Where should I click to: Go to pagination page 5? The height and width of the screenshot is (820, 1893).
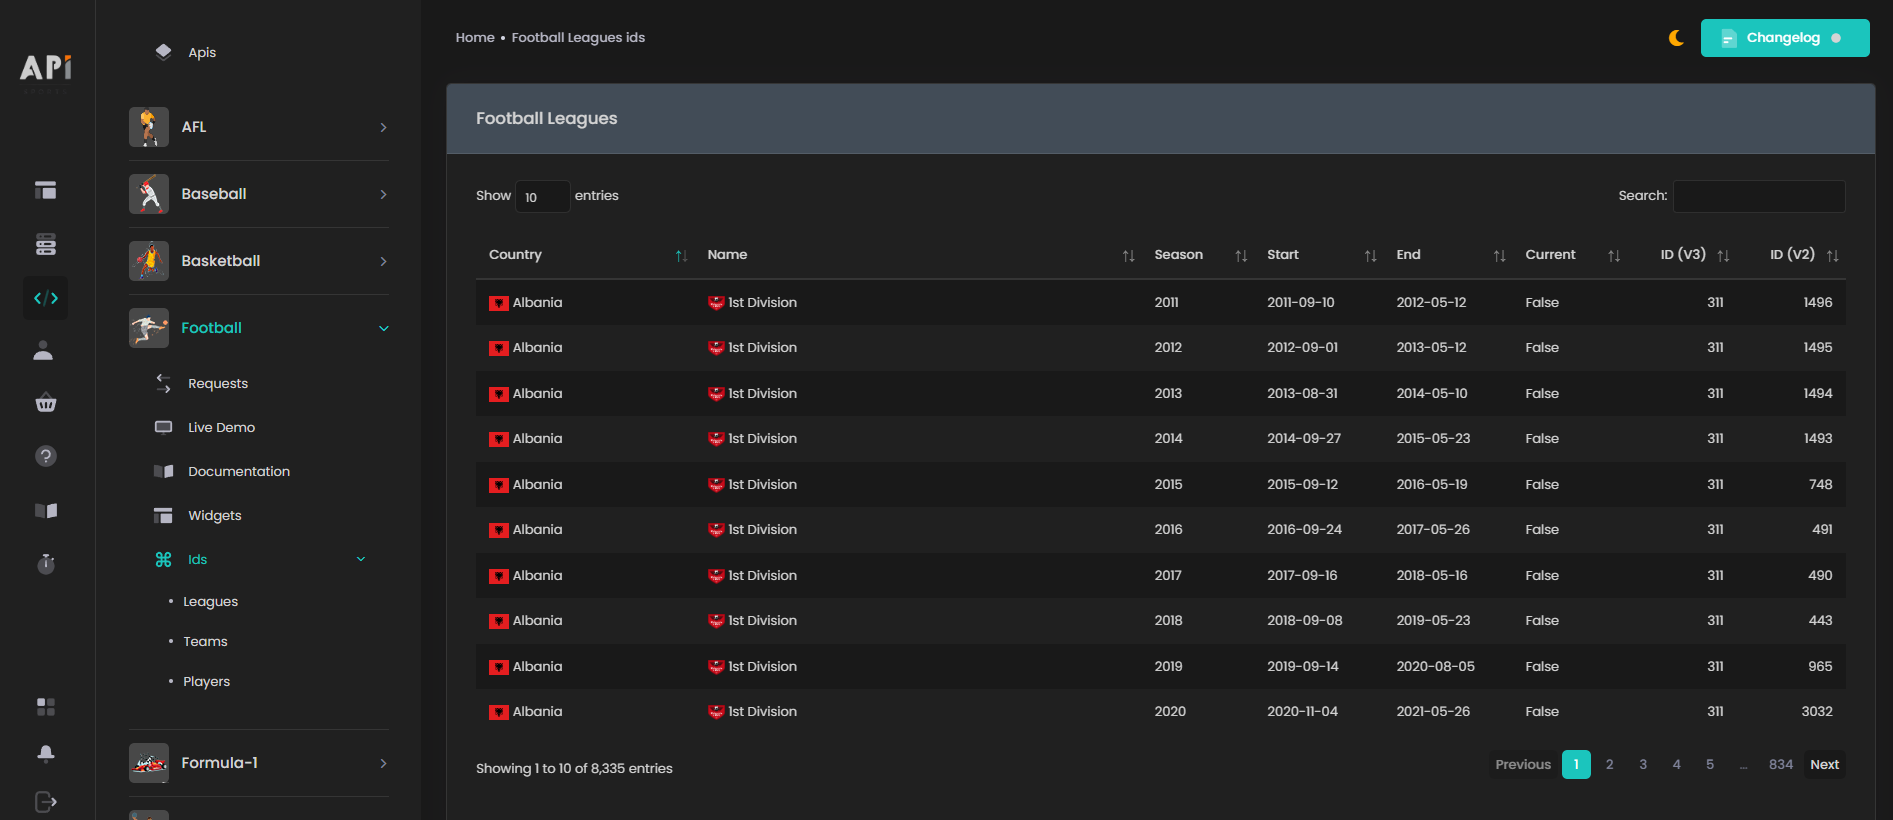[1710, 764]
